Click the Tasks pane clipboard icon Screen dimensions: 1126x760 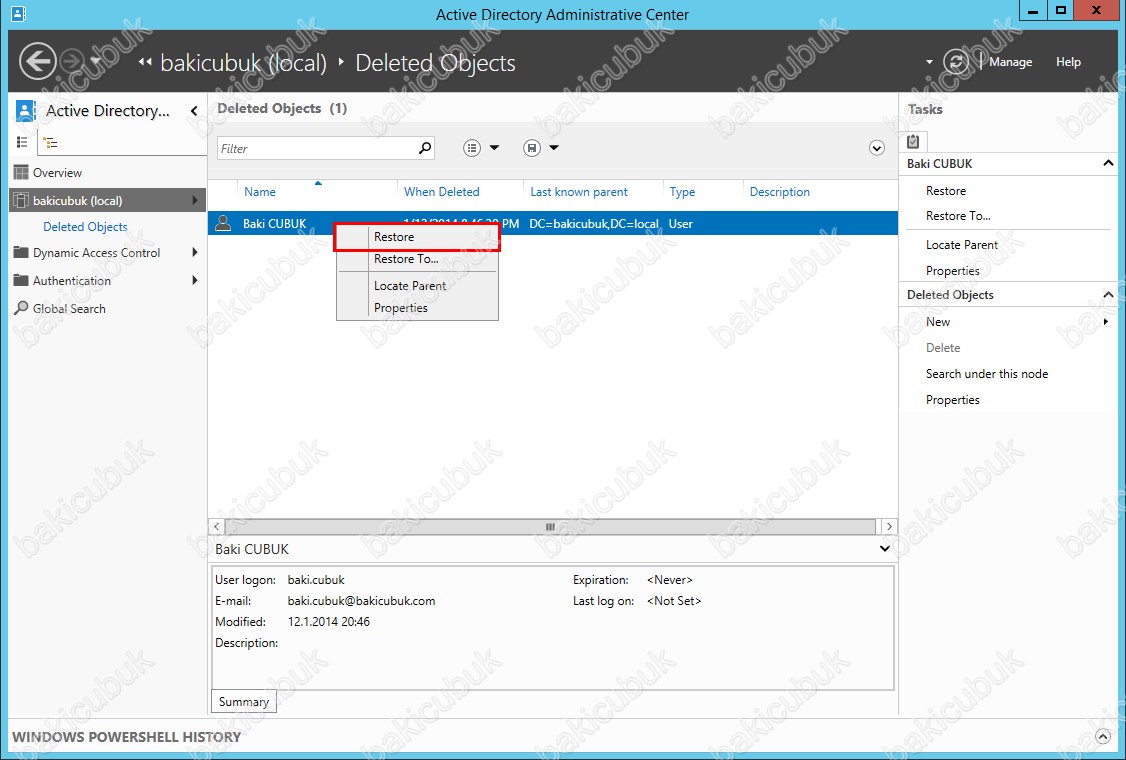913,141
